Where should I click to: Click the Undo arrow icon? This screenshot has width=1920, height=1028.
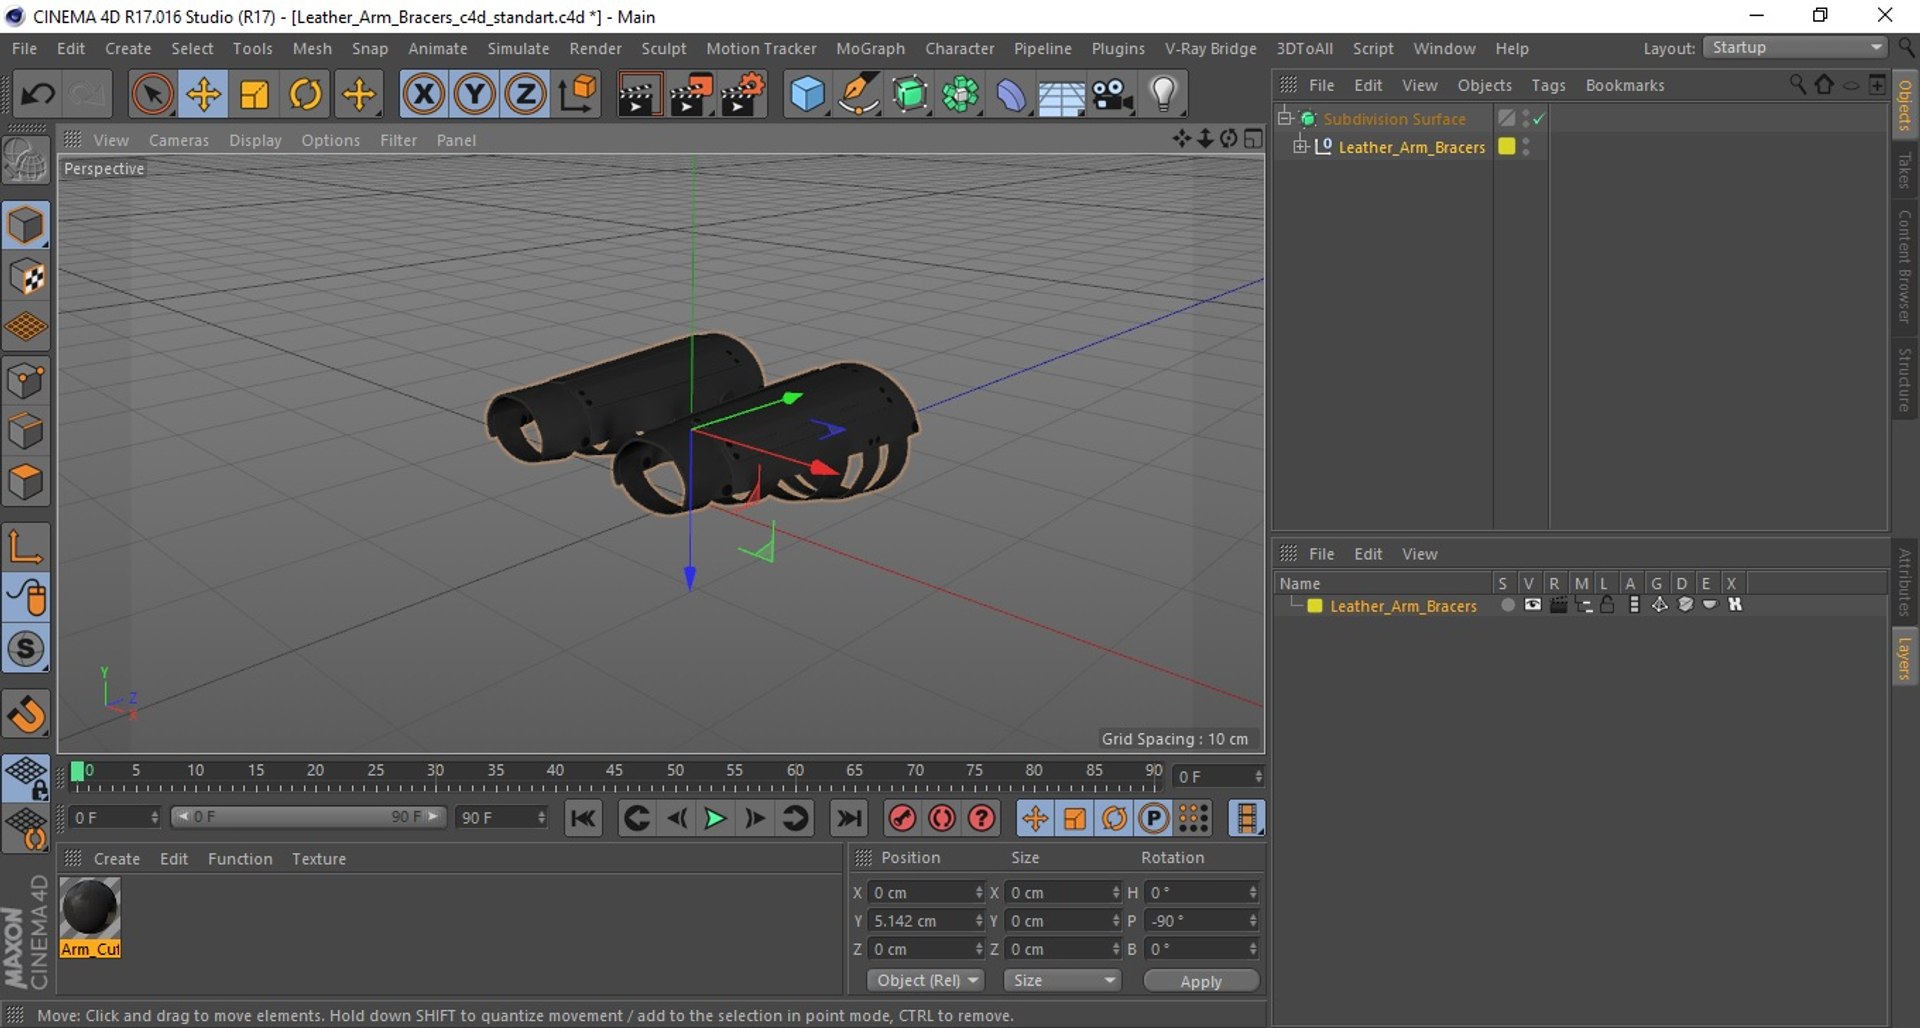coord(38,95)
